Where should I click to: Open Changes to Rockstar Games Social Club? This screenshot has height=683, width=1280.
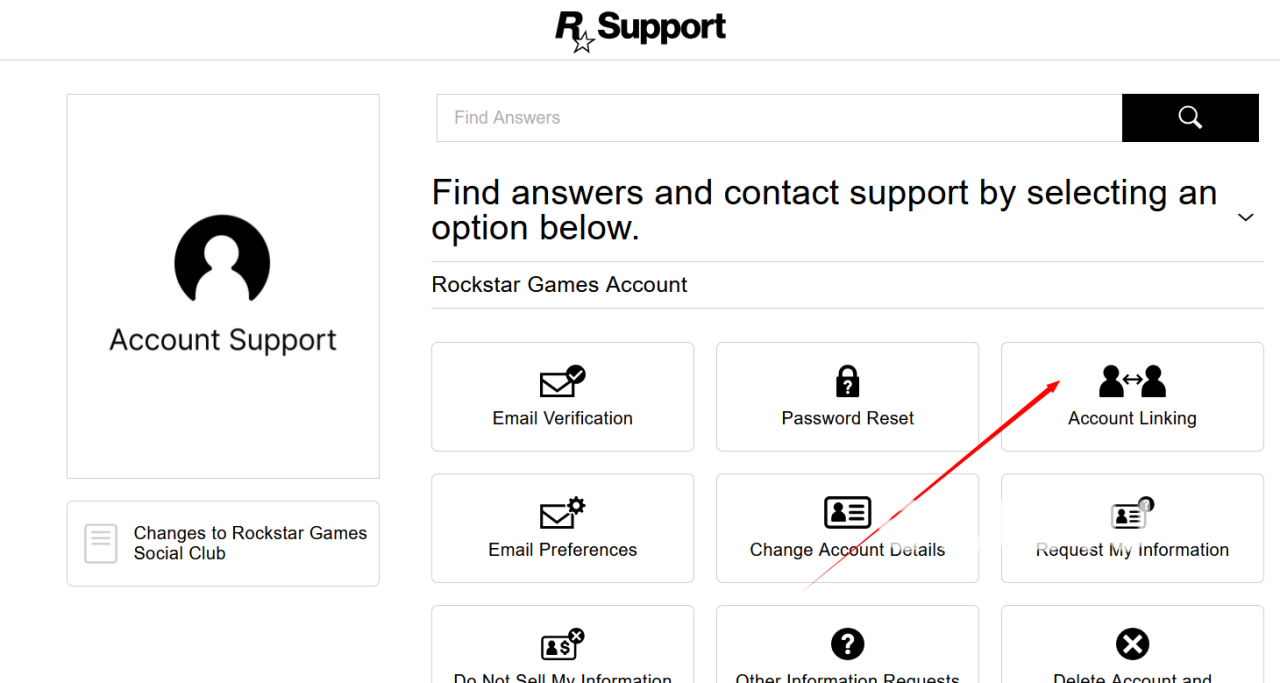[x=250, y=543]
